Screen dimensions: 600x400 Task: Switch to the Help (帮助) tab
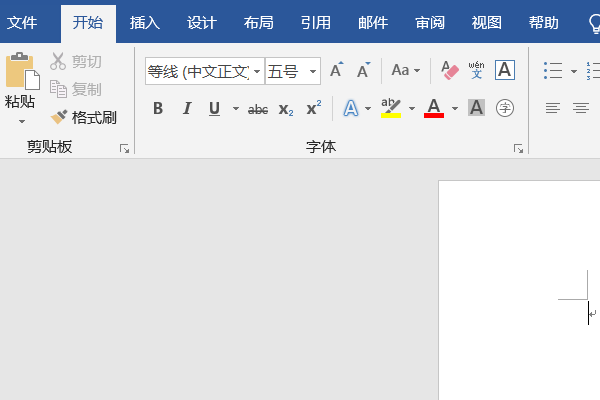[x=544, y=23]
